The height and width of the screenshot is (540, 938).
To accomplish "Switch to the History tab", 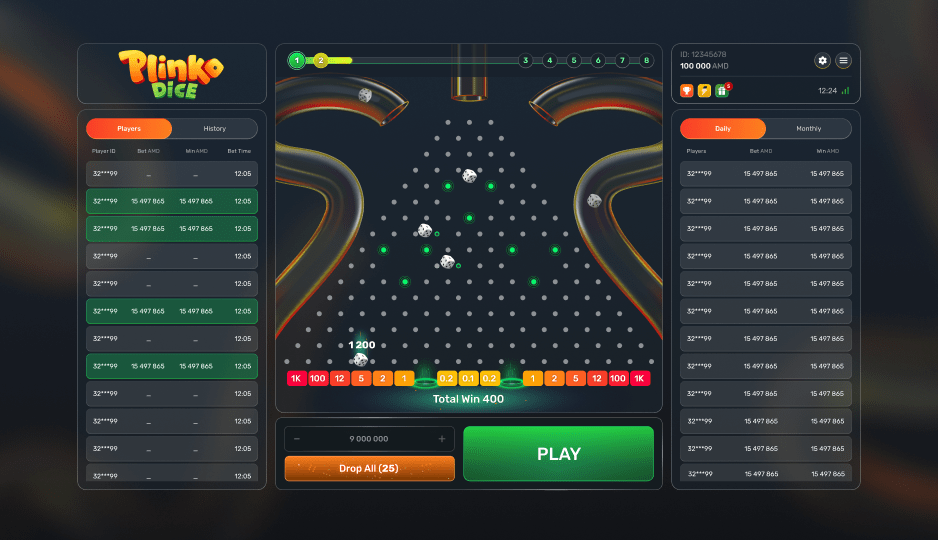I will click(215, 129).
